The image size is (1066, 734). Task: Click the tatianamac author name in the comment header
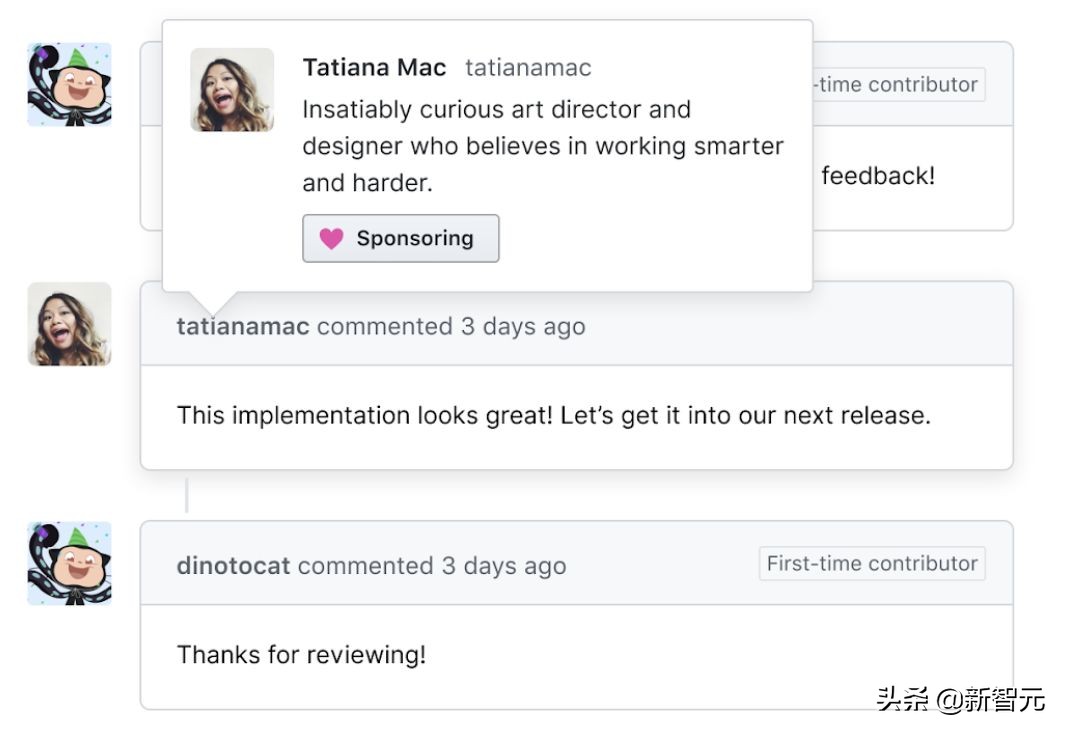click(x=243, y=327)
